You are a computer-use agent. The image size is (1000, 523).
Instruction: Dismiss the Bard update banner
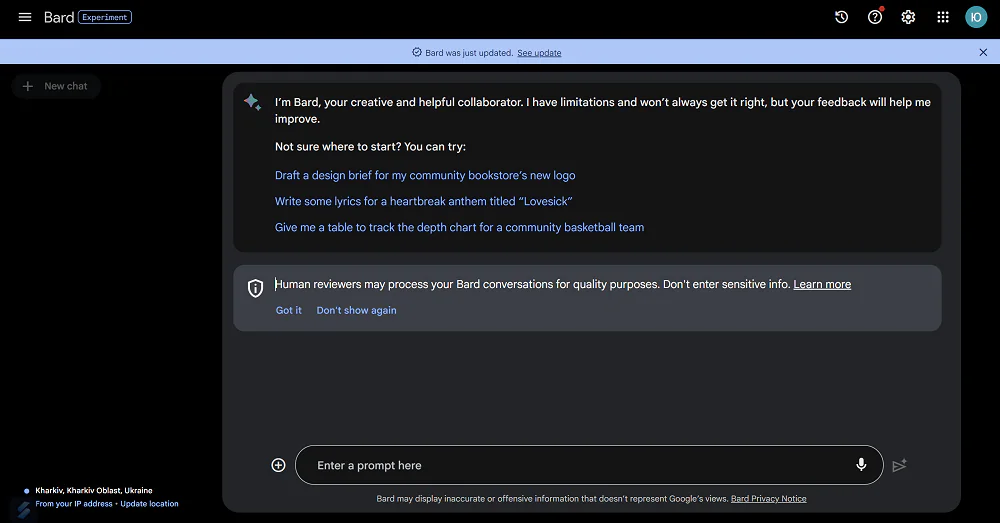(983, 52)
